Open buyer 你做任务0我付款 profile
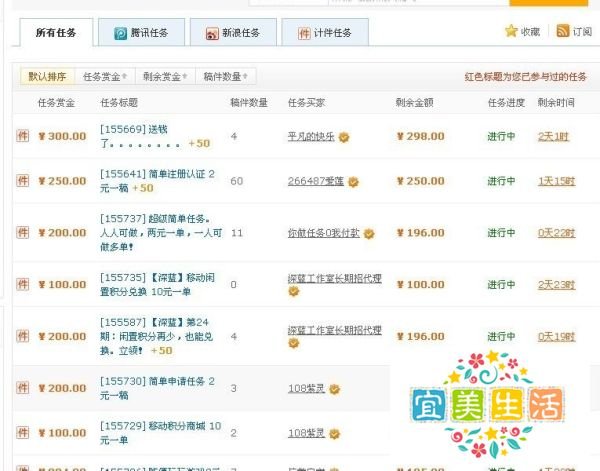This screenshot has height=471, width=600. [324, 233]
